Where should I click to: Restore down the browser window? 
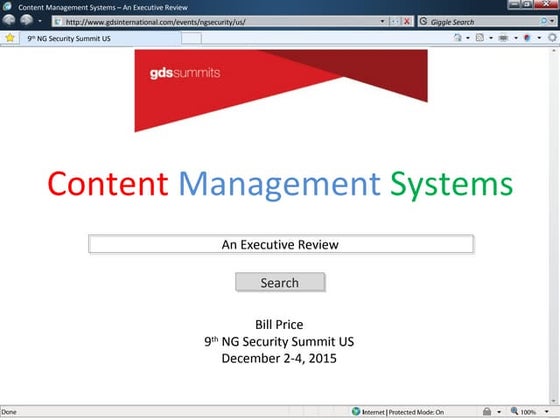[527, 4]
